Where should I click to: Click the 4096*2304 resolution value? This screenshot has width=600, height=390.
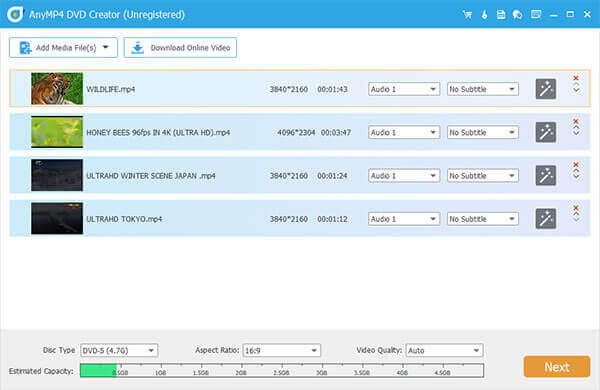coord(296,132)
